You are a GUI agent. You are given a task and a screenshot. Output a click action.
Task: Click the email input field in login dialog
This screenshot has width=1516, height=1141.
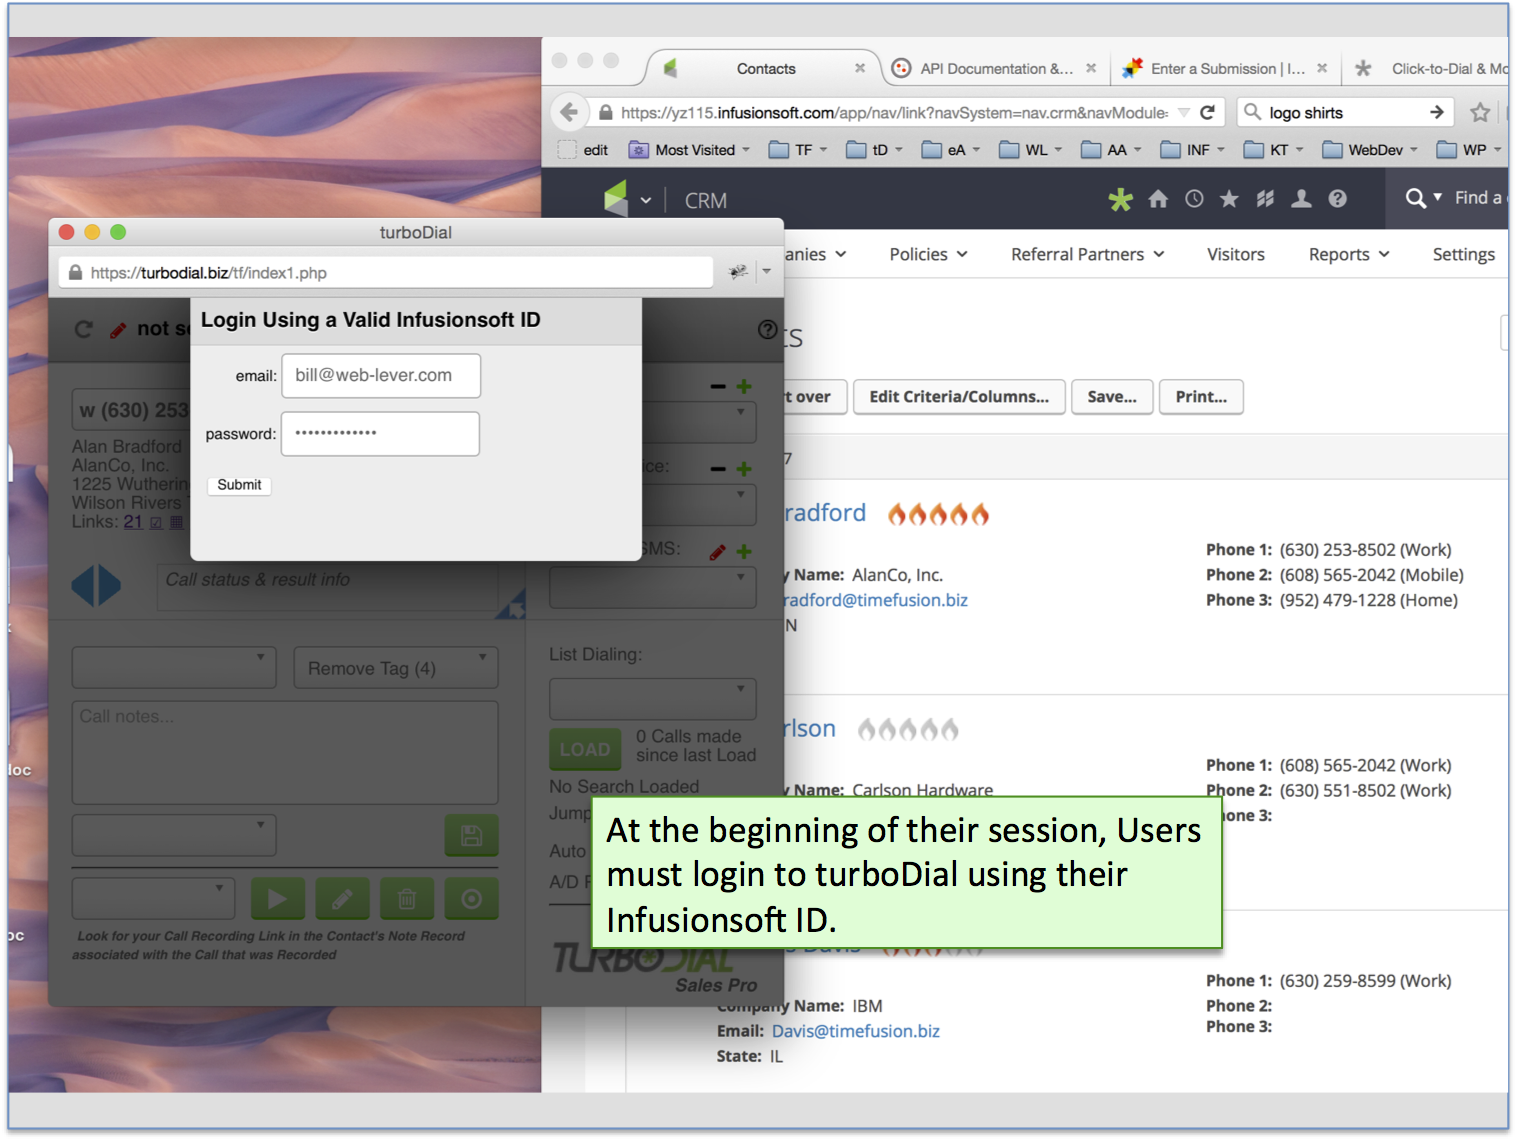pyautogui.click(x=381, y=375)
